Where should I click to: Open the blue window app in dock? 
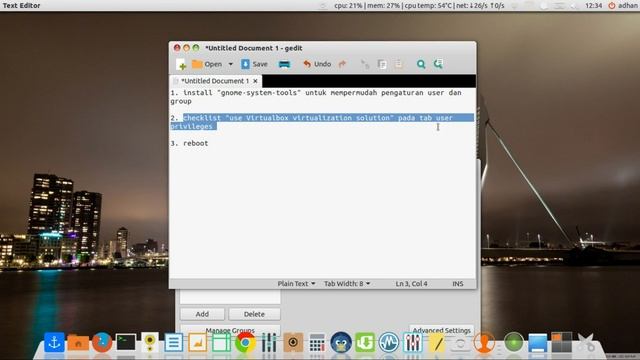538,342
